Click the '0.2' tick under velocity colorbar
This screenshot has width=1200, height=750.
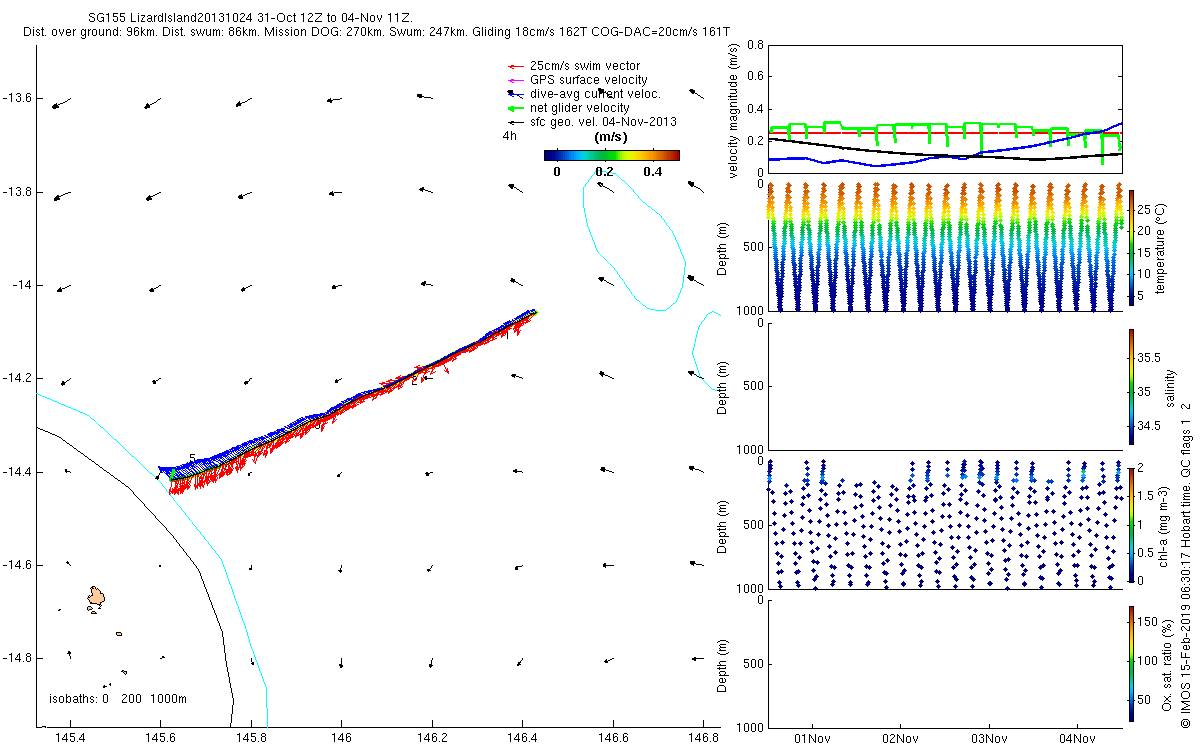pyautogui.click(x=604, y=171)
